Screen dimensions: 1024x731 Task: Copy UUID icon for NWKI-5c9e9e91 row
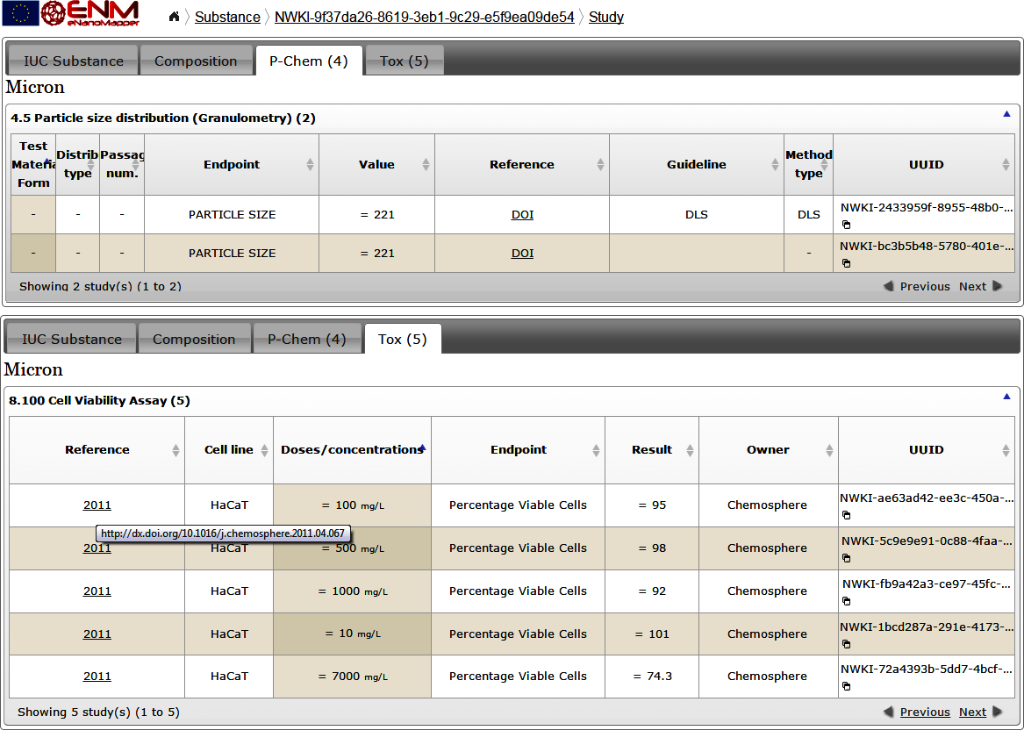846,558
